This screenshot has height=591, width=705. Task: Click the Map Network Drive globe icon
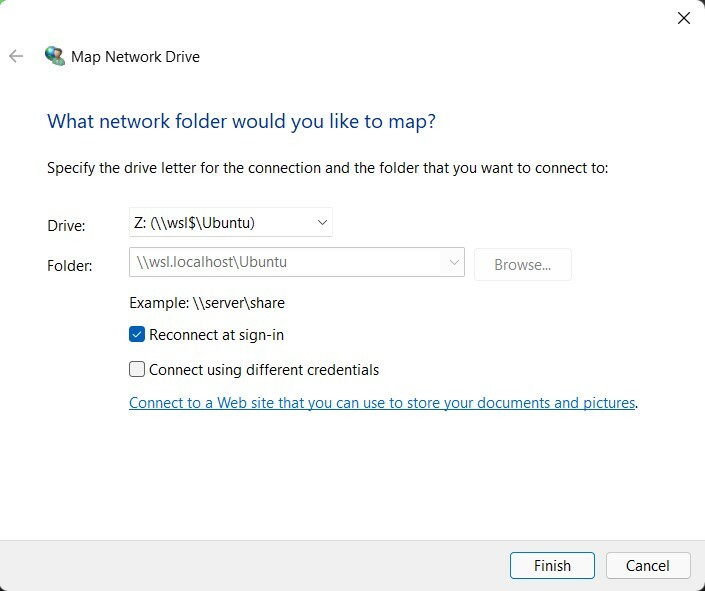54,56
